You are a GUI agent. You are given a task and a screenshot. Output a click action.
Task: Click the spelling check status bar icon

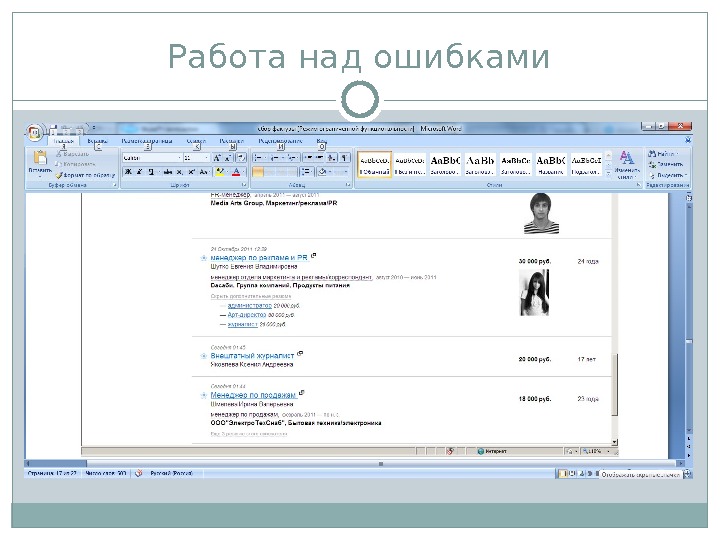tap(139, 473)
